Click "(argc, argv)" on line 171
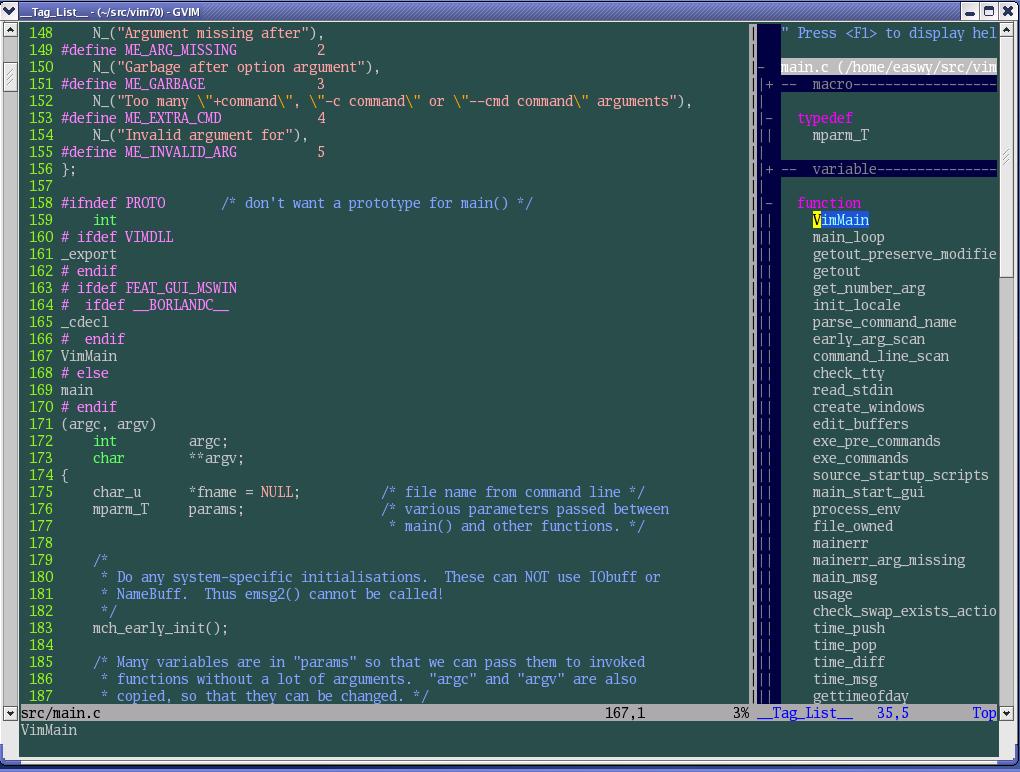 coord(109,424)
